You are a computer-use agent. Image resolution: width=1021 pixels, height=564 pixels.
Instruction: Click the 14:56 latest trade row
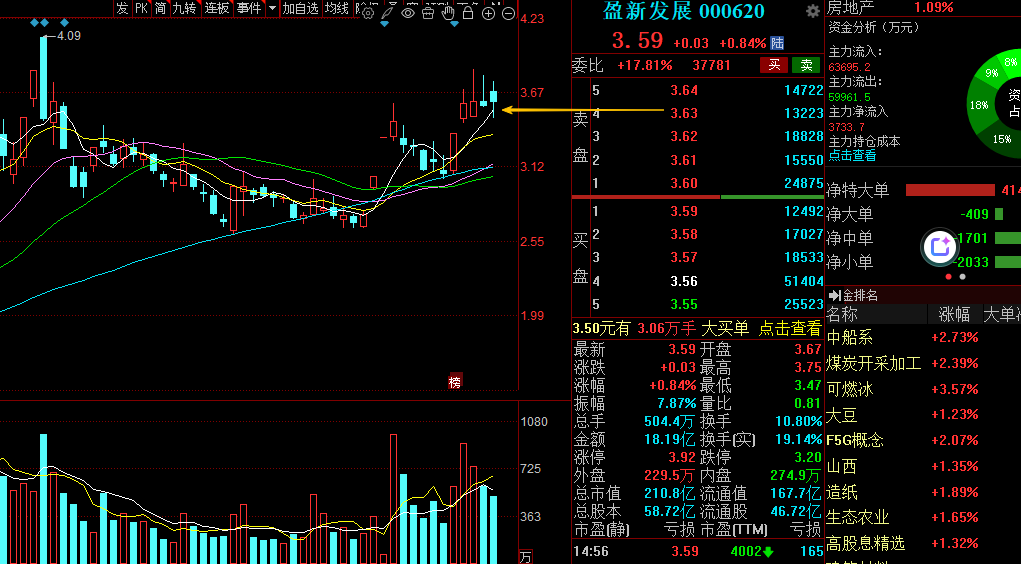pyautogui.click(x=698, y=552)
